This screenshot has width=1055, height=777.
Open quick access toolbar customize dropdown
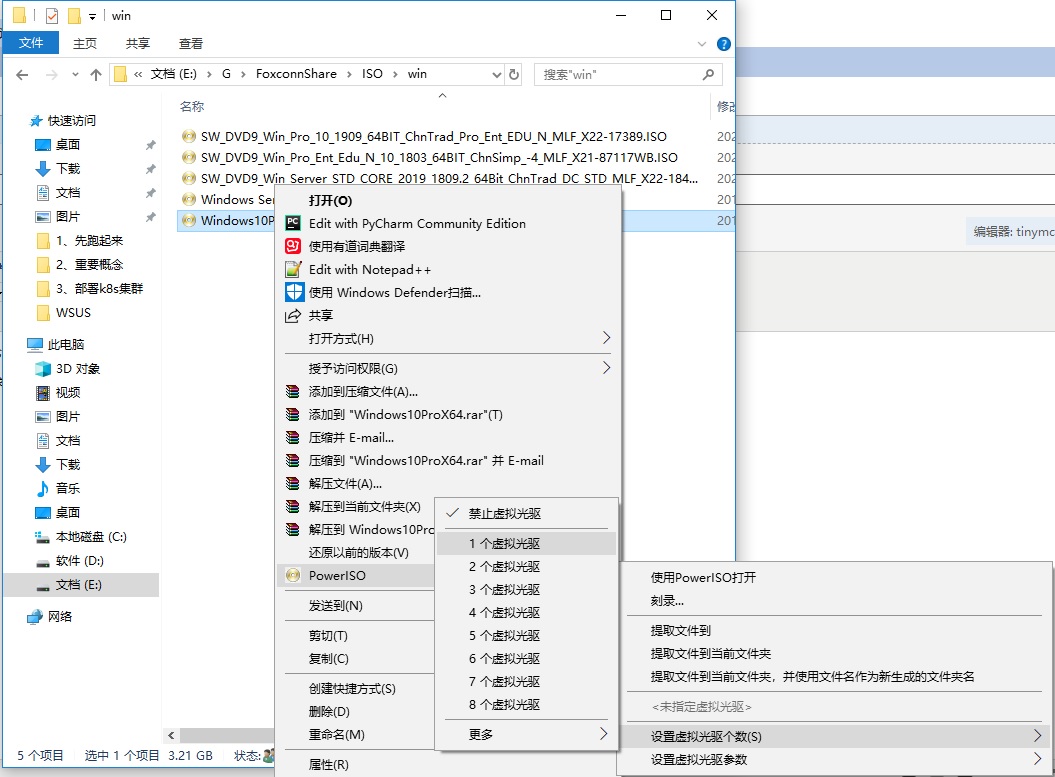[x=92, y=16]
